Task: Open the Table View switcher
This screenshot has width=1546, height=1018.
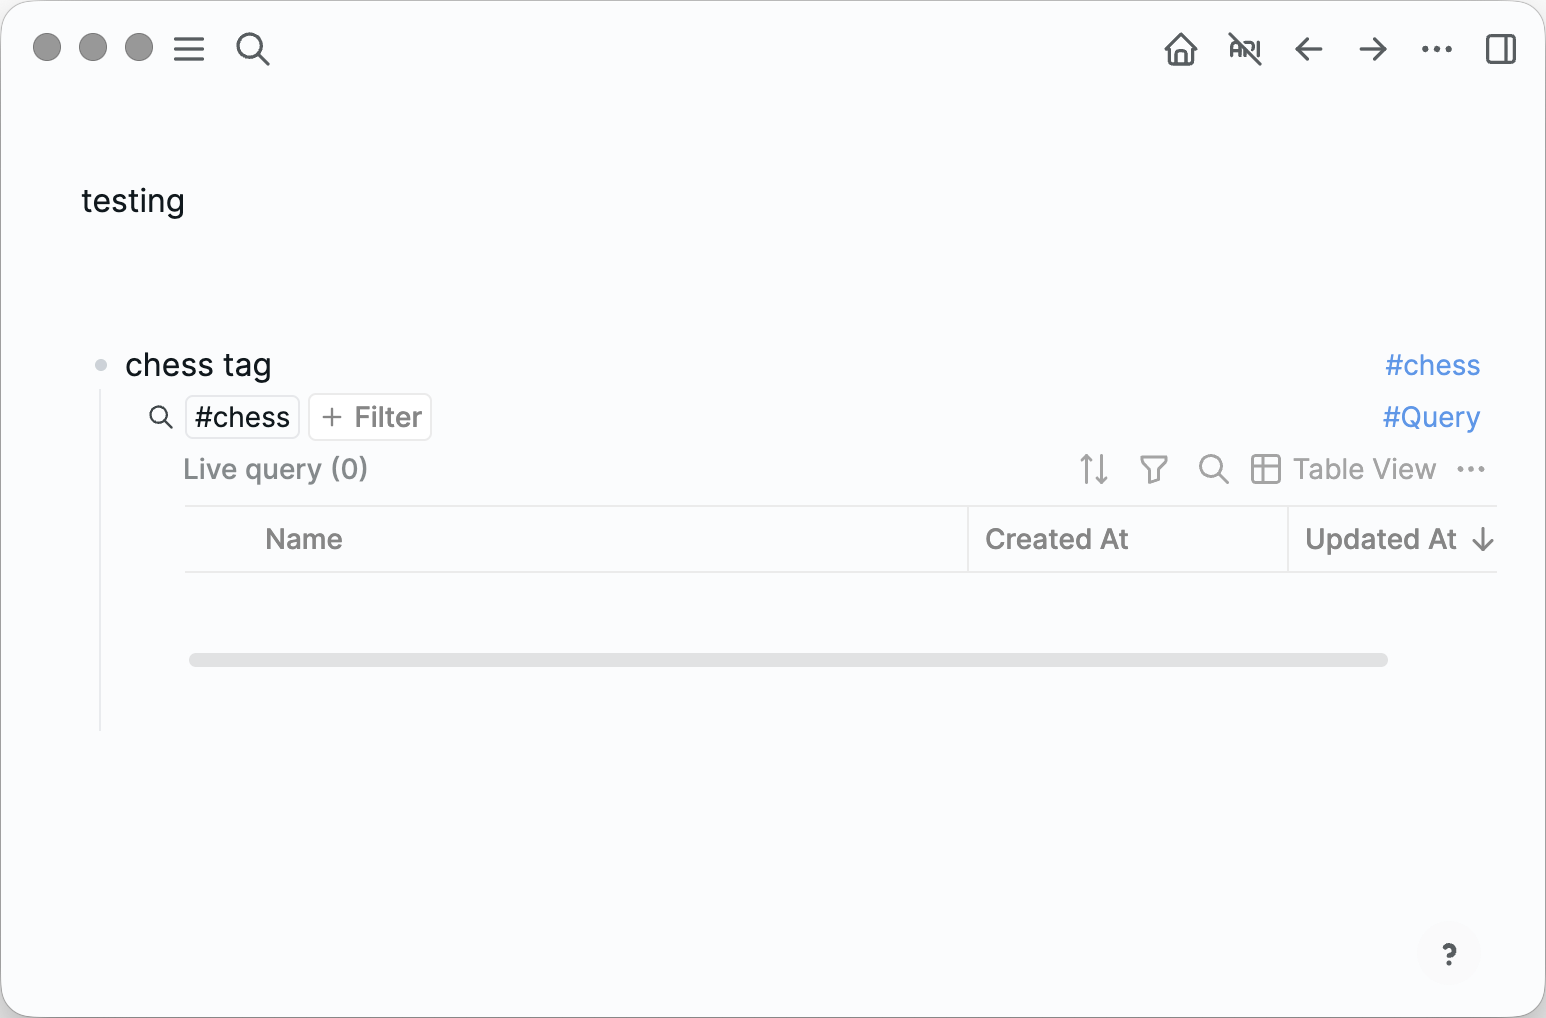Action: pyautogui.click(x=1343, y=469)
